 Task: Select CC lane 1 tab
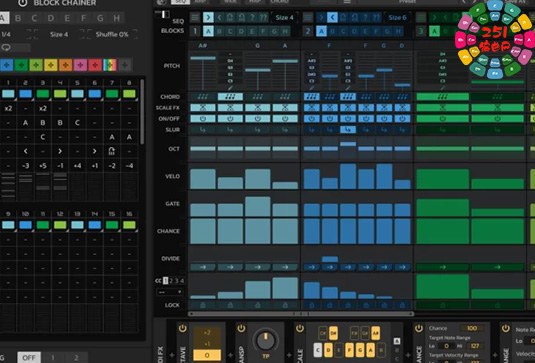tap(165, 281)
